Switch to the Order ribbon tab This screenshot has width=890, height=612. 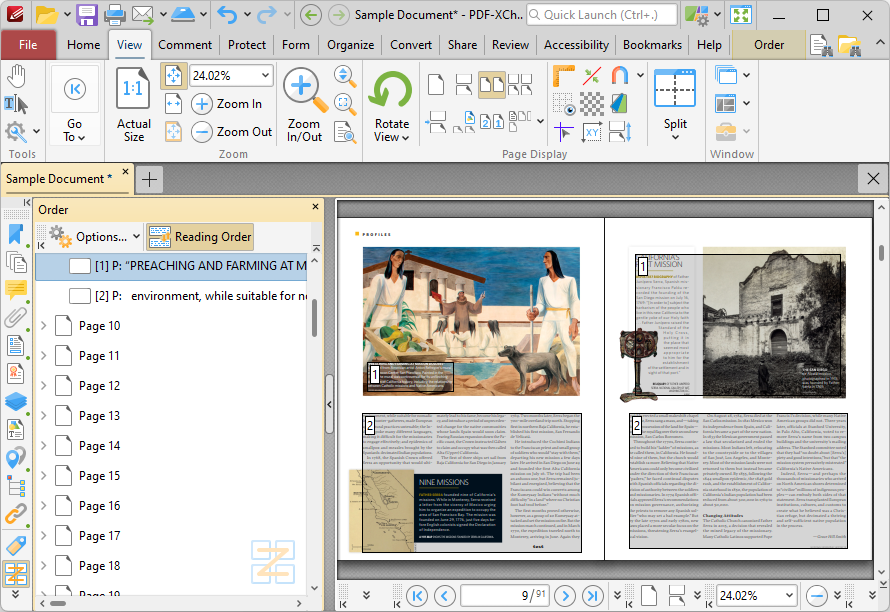point(769,45)
